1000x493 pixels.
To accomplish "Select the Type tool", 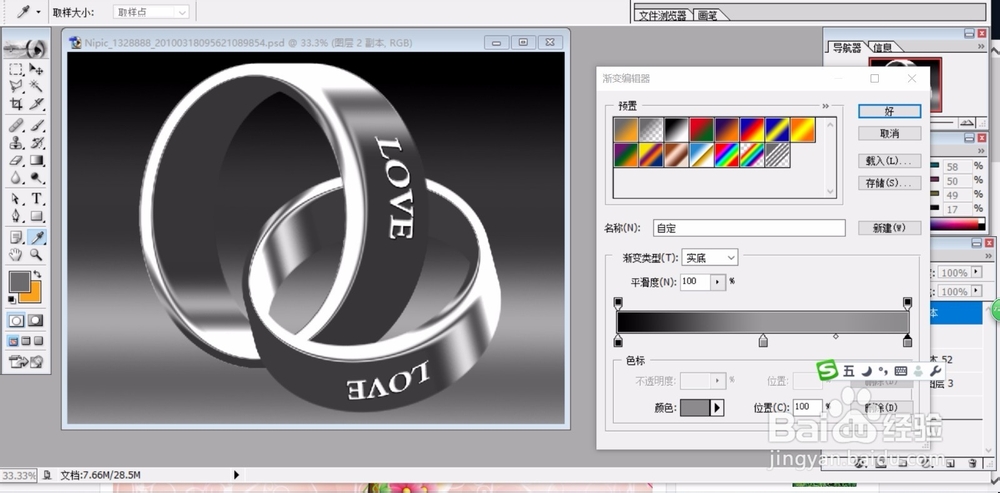I will (x=36, y=199).
